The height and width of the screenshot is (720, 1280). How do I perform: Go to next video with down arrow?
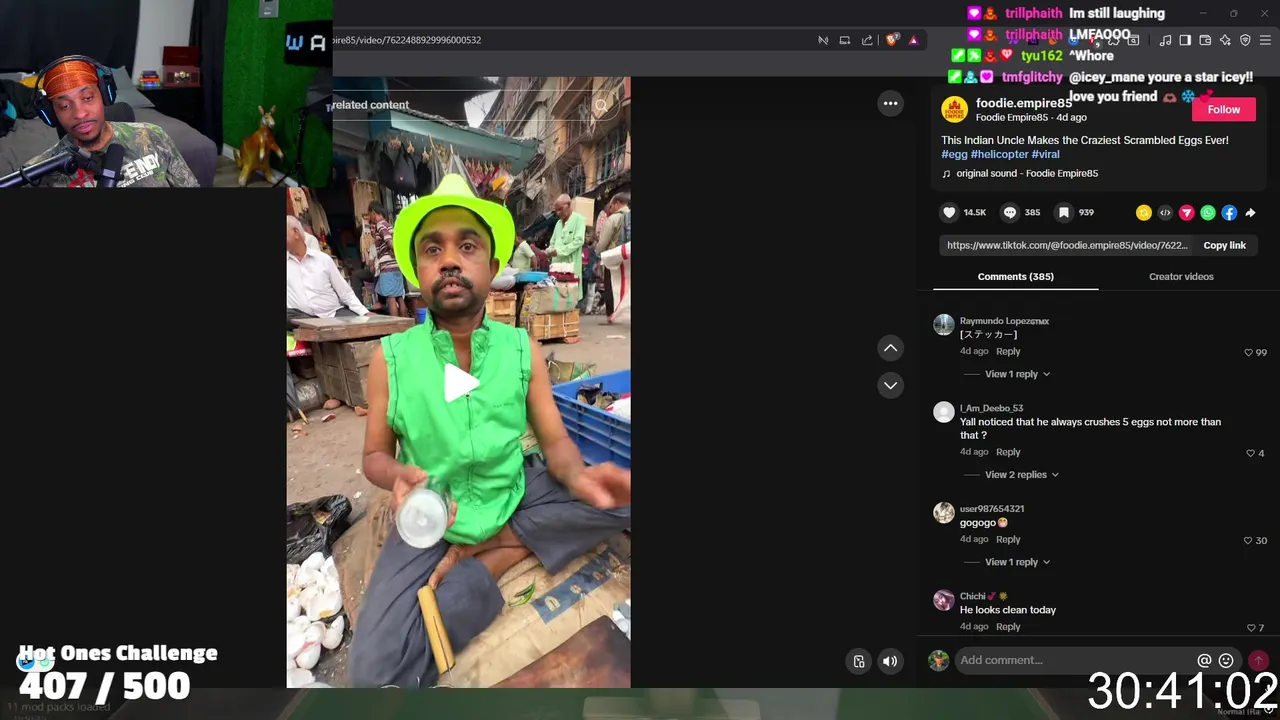coord(890,385)
